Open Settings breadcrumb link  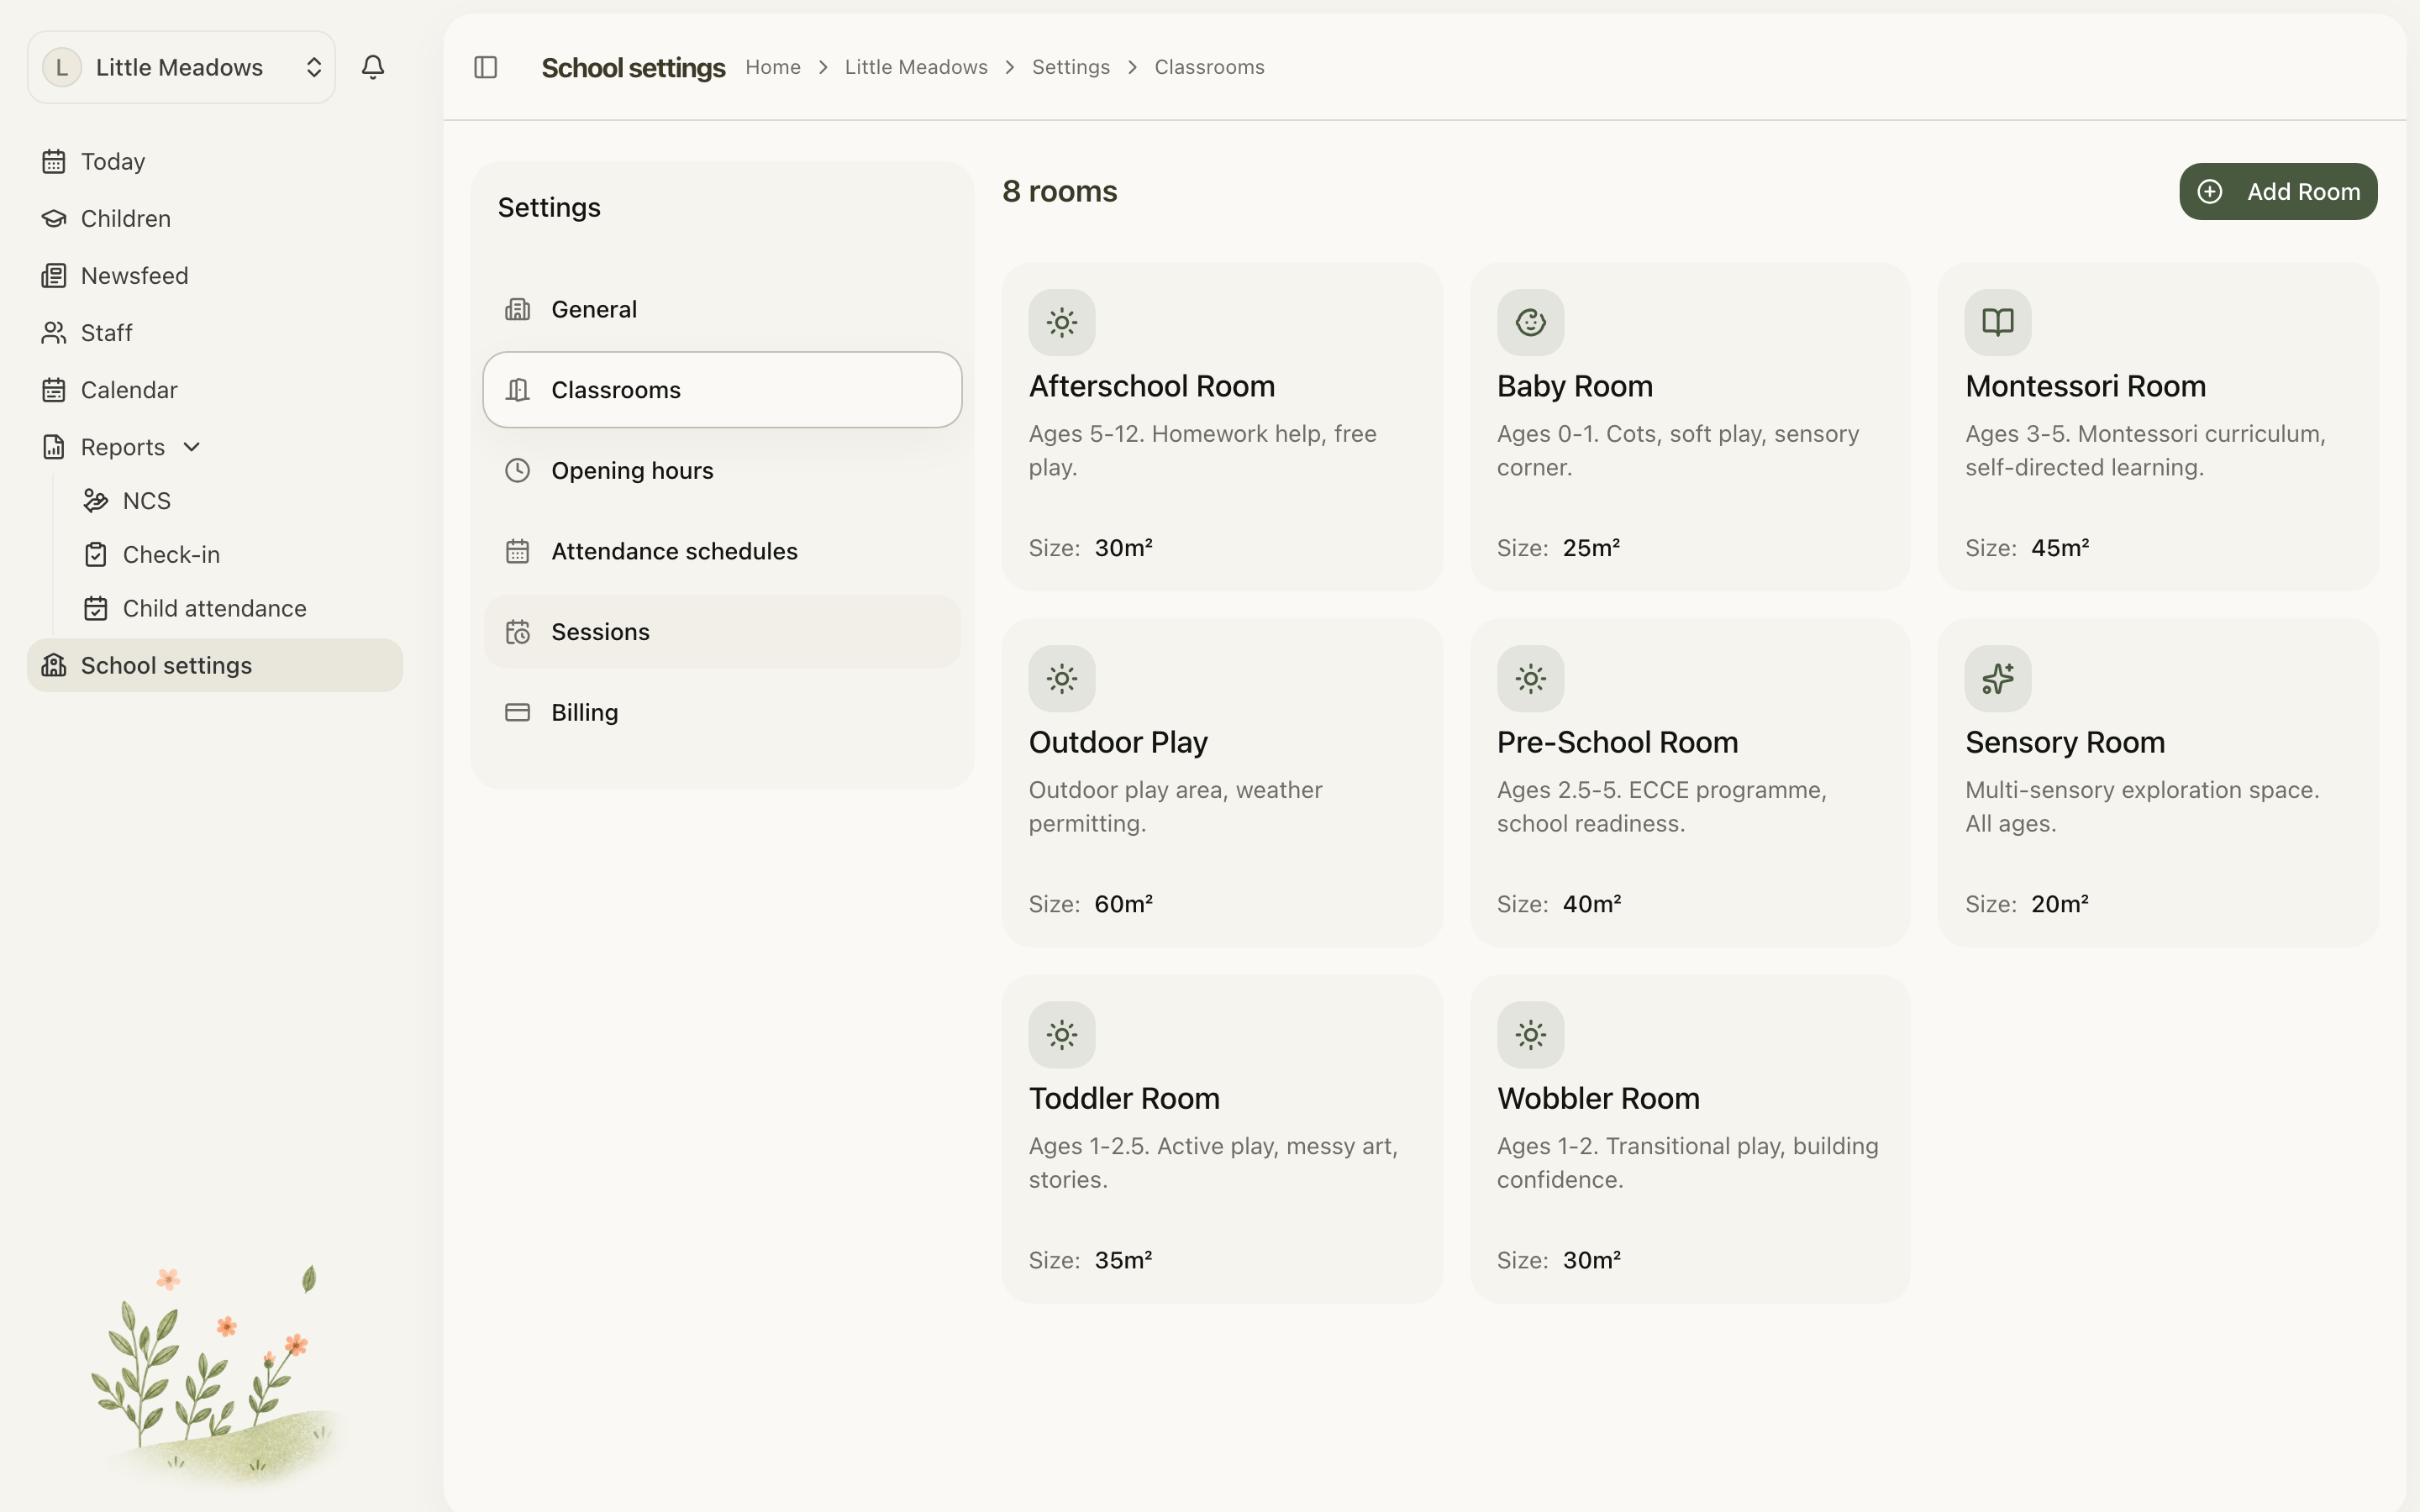coord(1070,67)
